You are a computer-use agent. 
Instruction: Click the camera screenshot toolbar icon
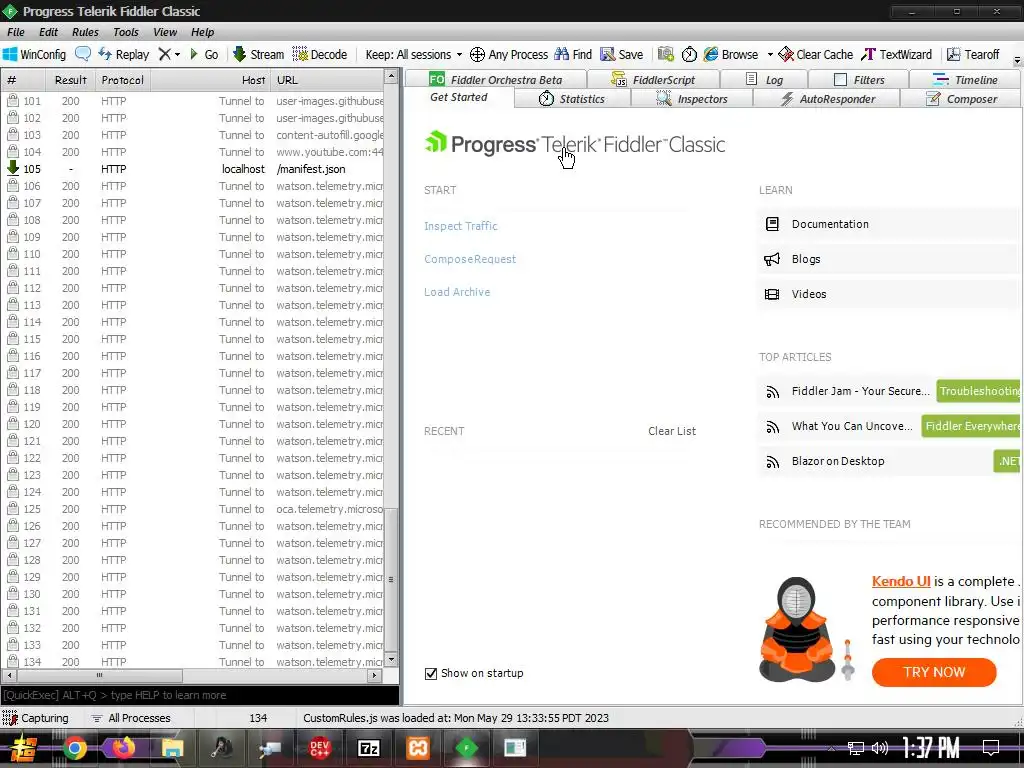point(665,54)
